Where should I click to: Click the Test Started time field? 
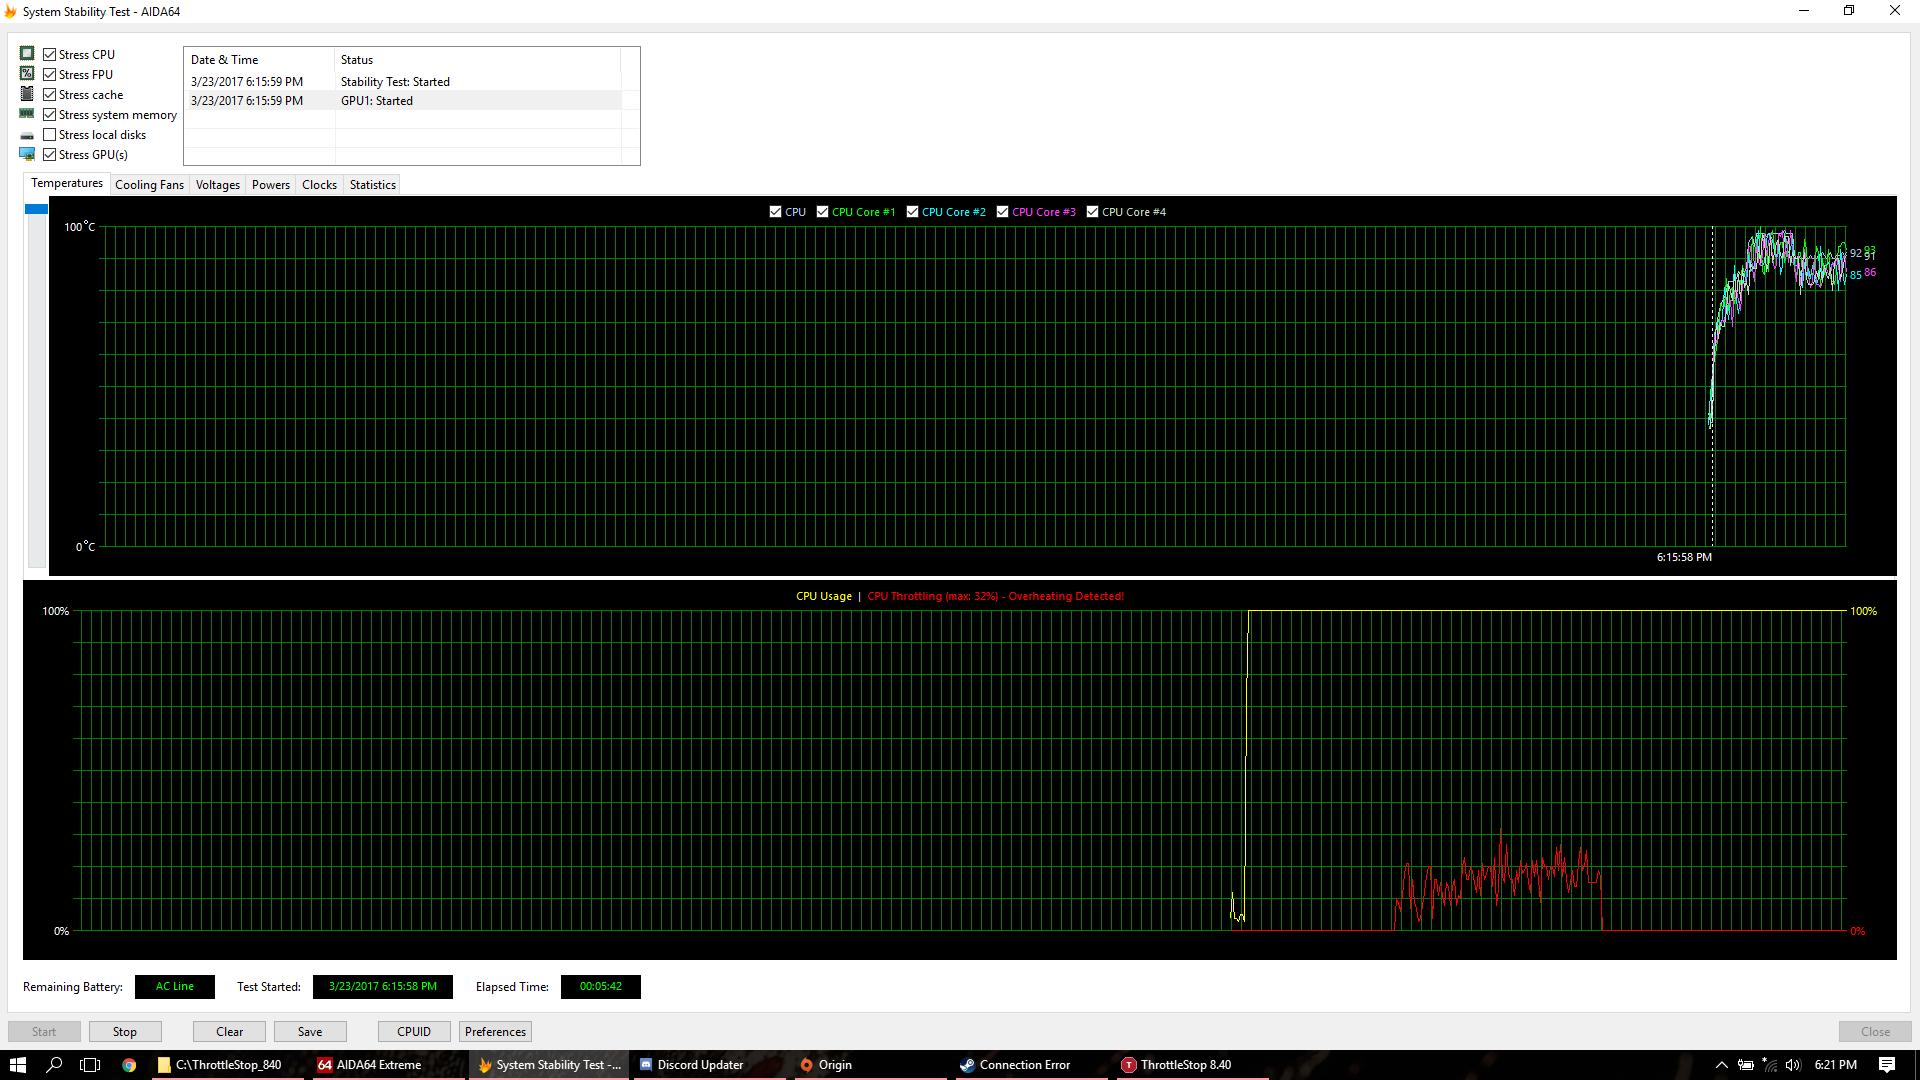(x=383, y=986)
